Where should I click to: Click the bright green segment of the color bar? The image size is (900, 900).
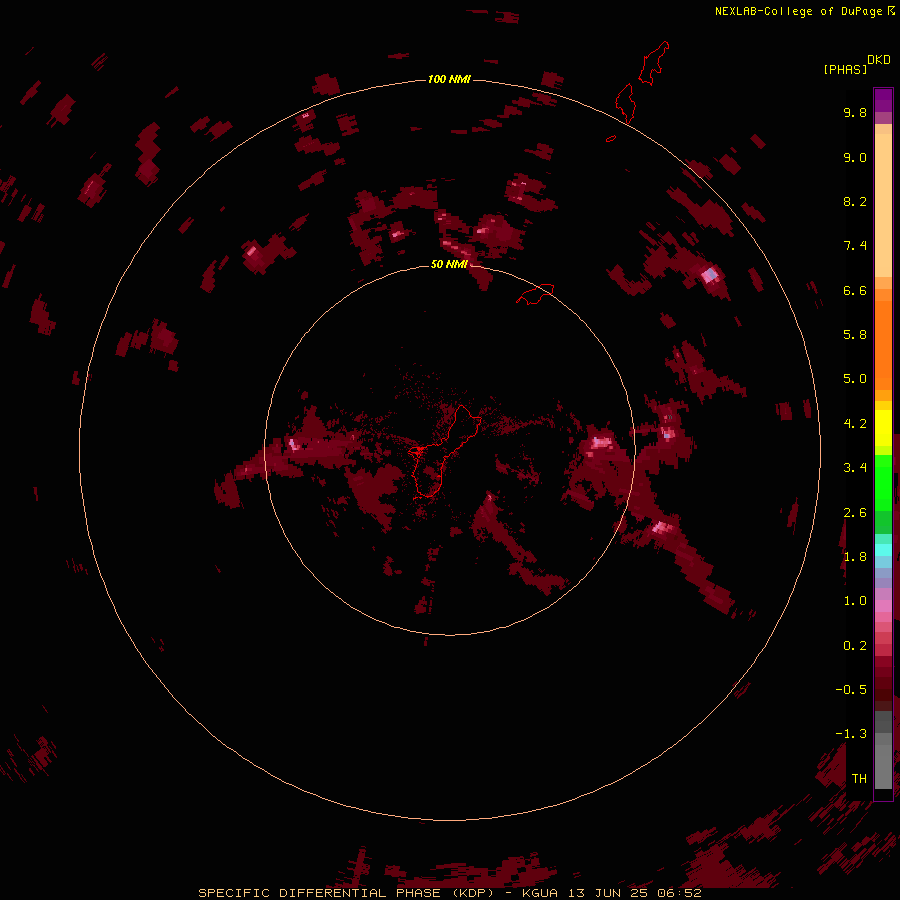[x=883, y=482]
